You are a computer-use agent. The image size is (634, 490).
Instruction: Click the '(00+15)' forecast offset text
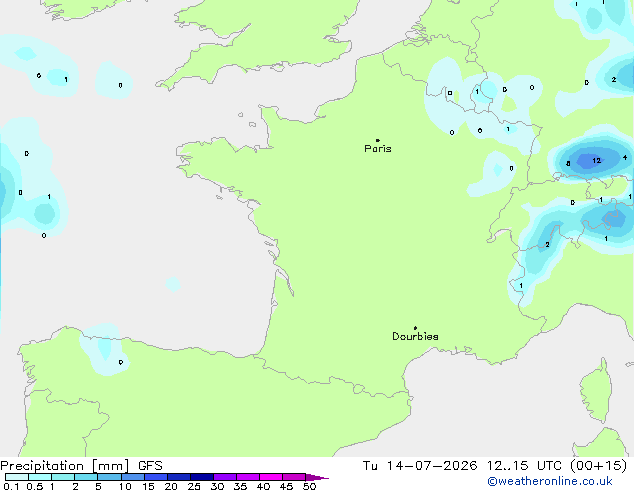[x=598, y=466]
